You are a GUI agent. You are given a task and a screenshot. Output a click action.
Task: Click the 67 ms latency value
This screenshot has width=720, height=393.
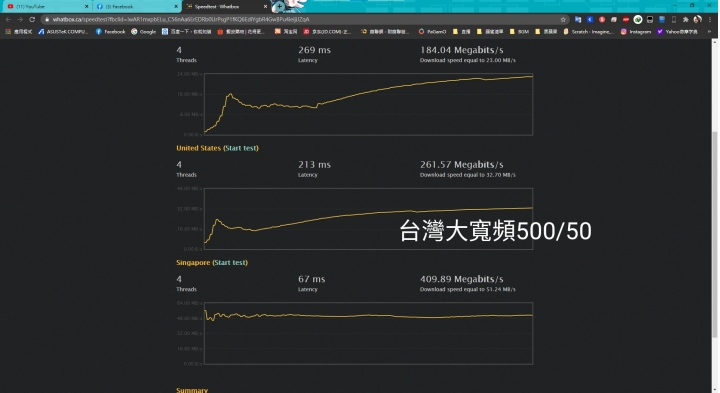tap(311, 279)
